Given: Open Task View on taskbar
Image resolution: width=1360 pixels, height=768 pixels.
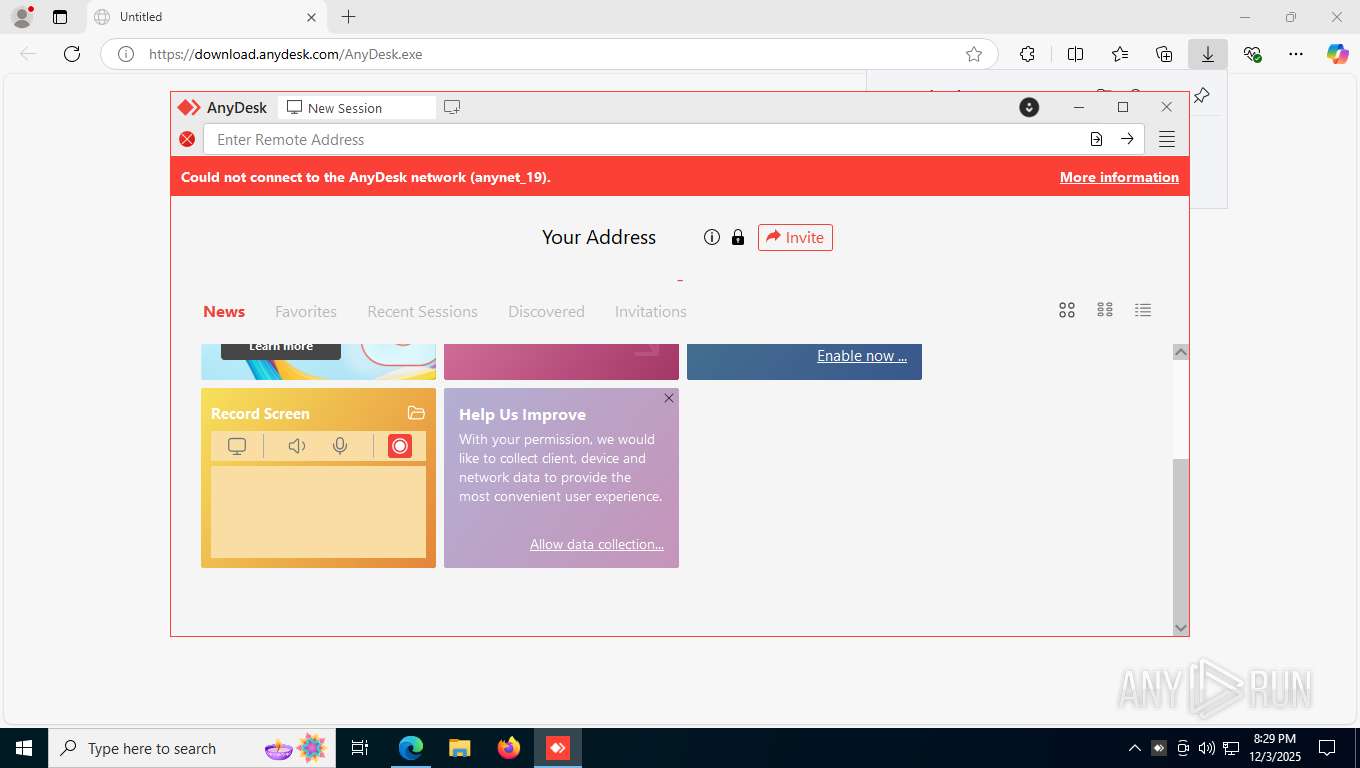Looking at the screenshot, I should 360,748.
